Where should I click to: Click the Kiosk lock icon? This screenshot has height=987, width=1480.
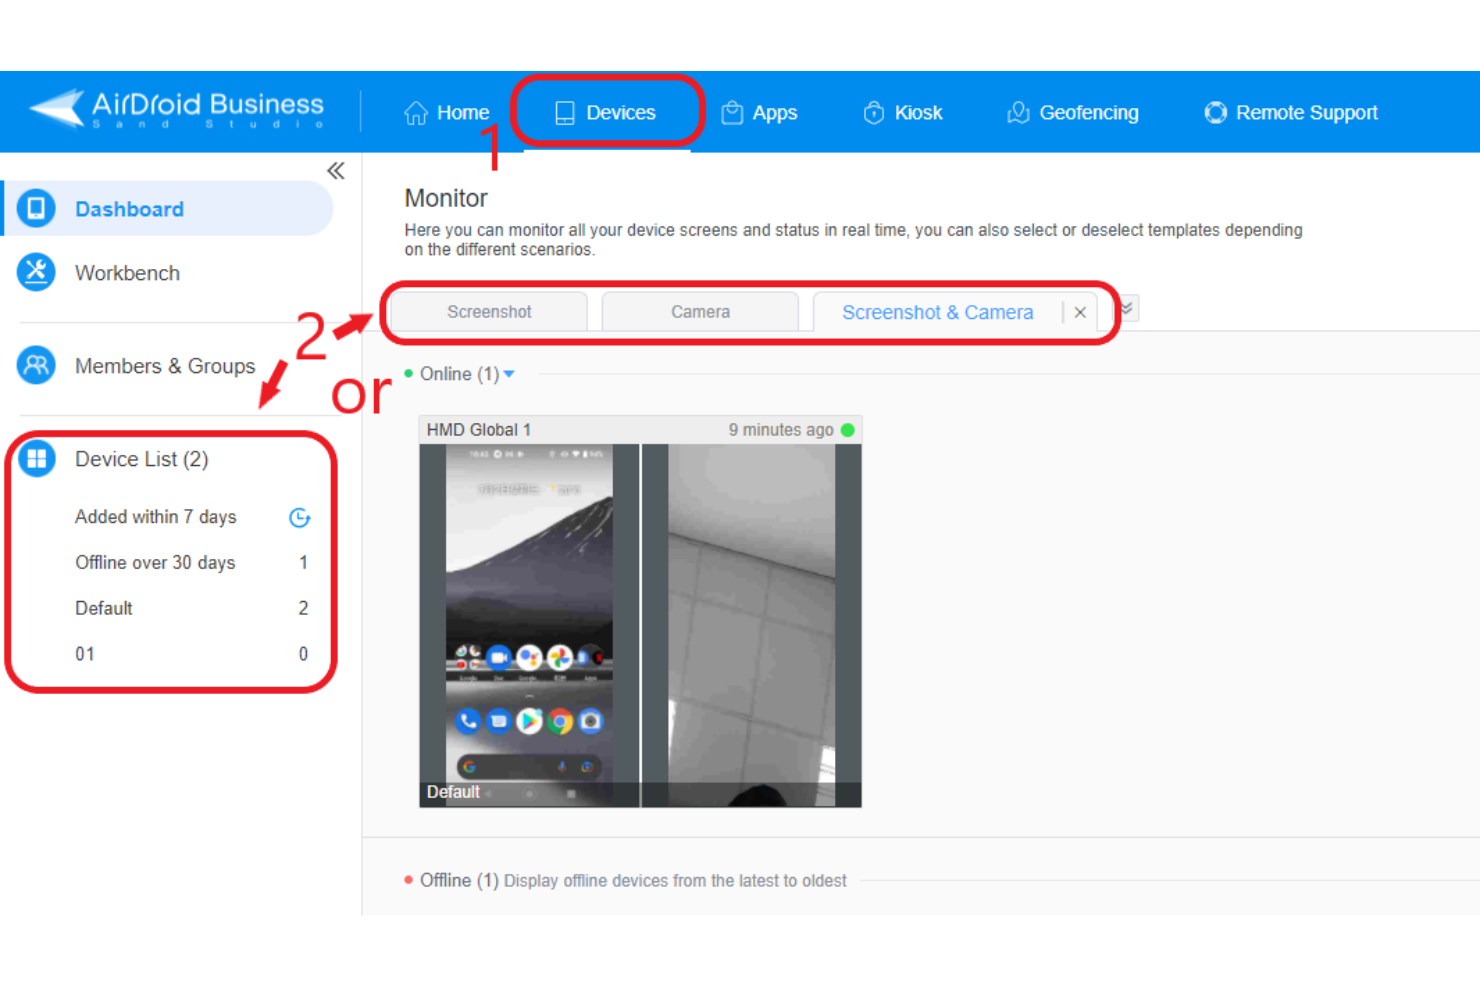[x=874, y=113]
